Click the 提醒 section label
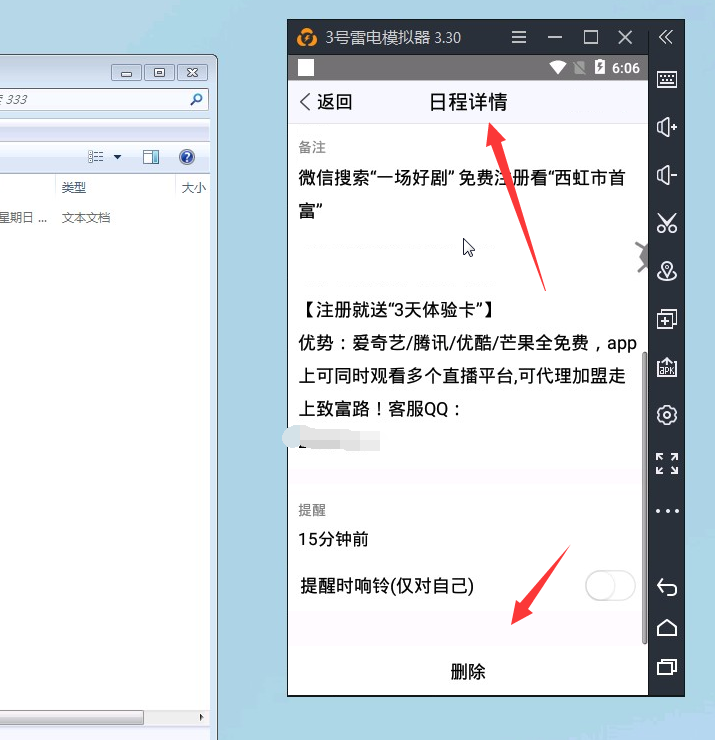Viewport: 715px width, 740px height. (x=312, y=510)
